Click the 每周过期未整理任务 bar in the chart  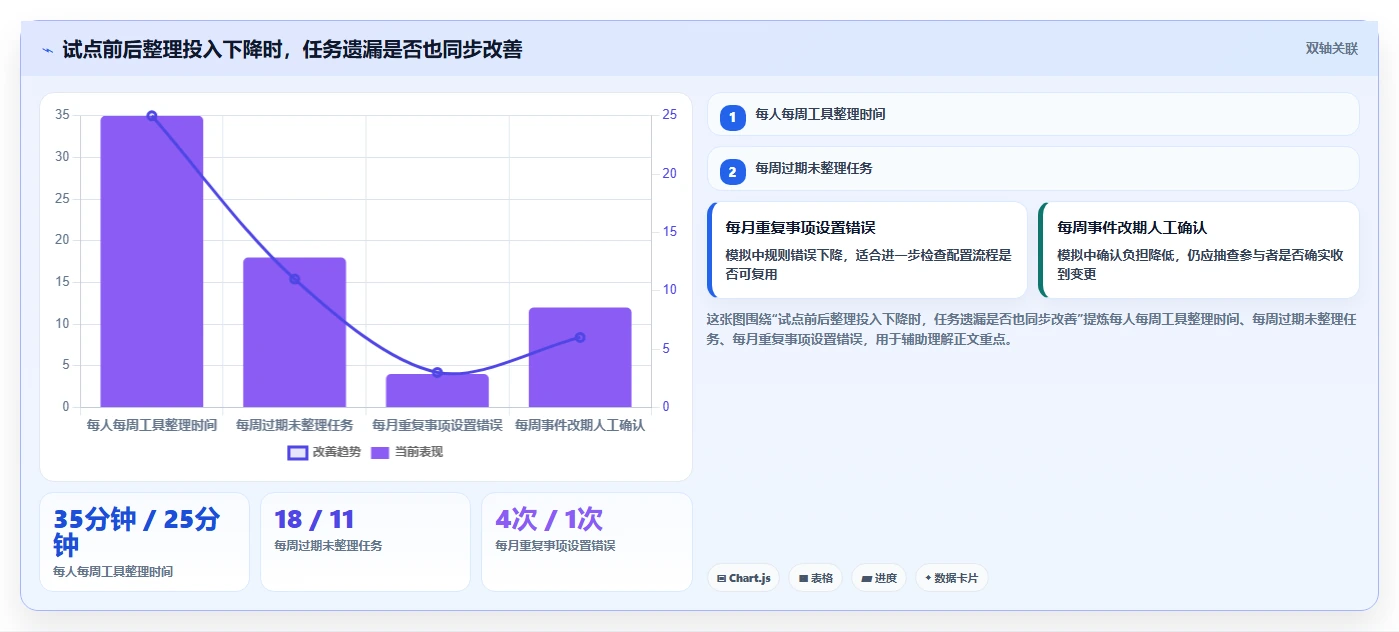(295, 332)
